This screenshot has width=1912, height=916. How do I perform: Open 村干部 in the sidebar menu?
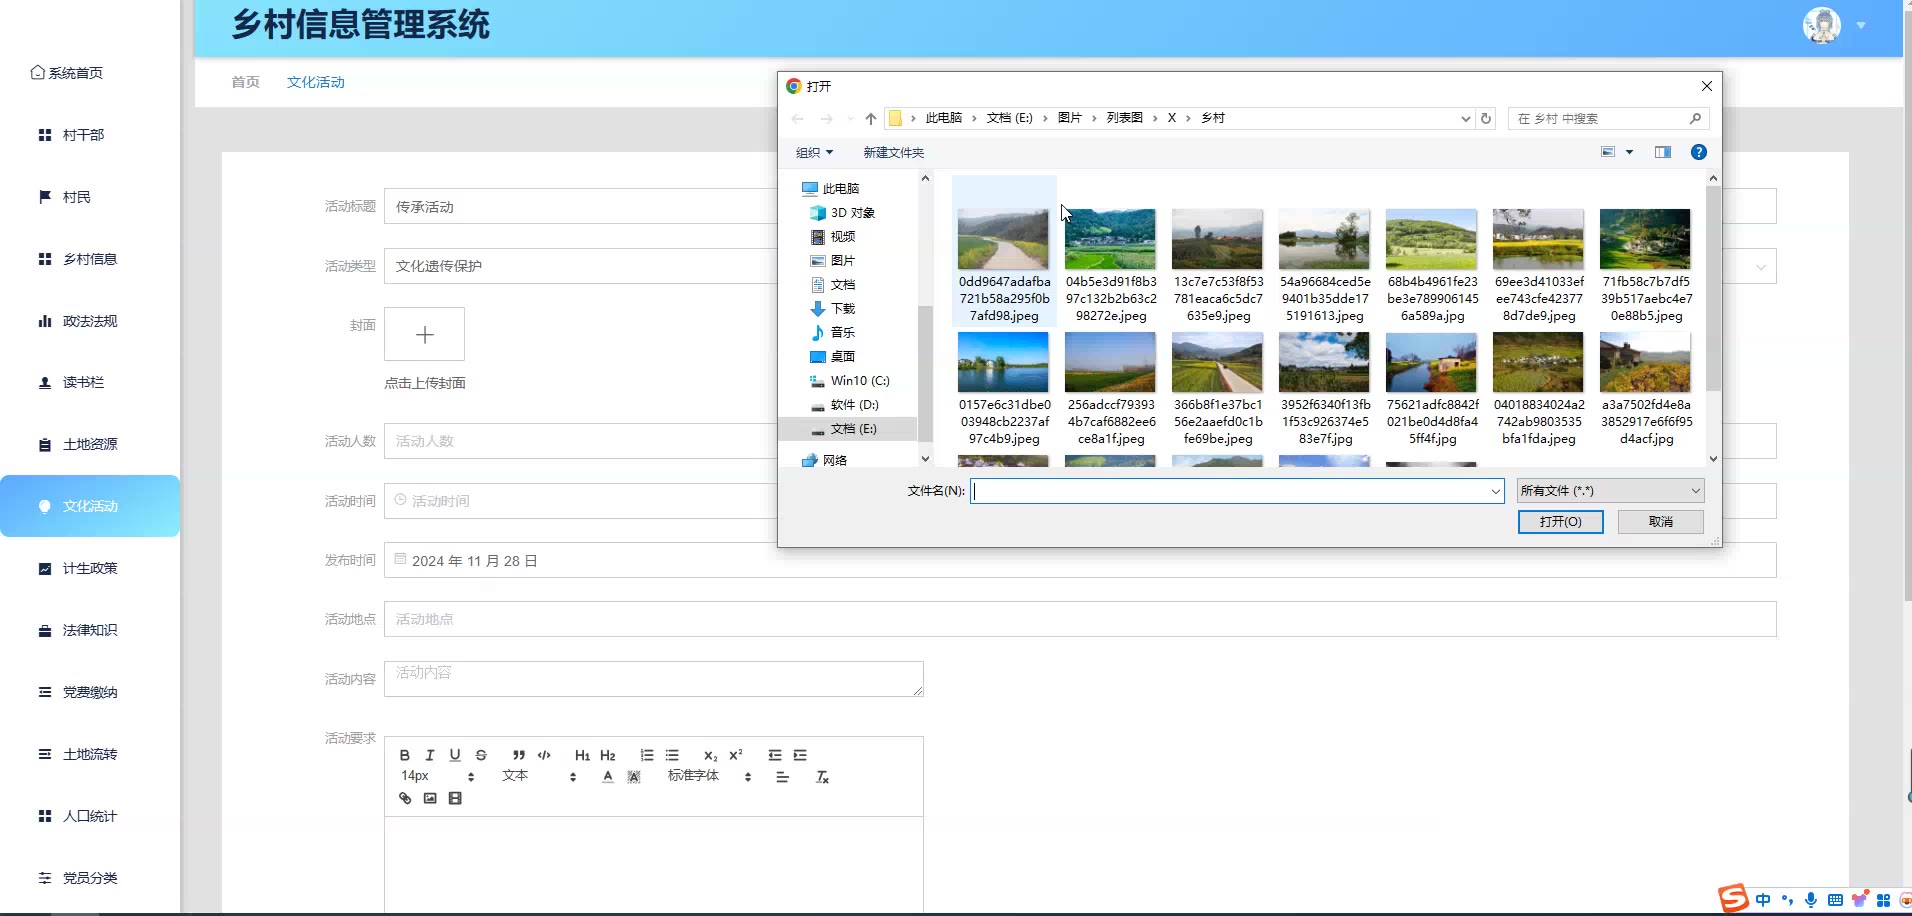[83, 135]
